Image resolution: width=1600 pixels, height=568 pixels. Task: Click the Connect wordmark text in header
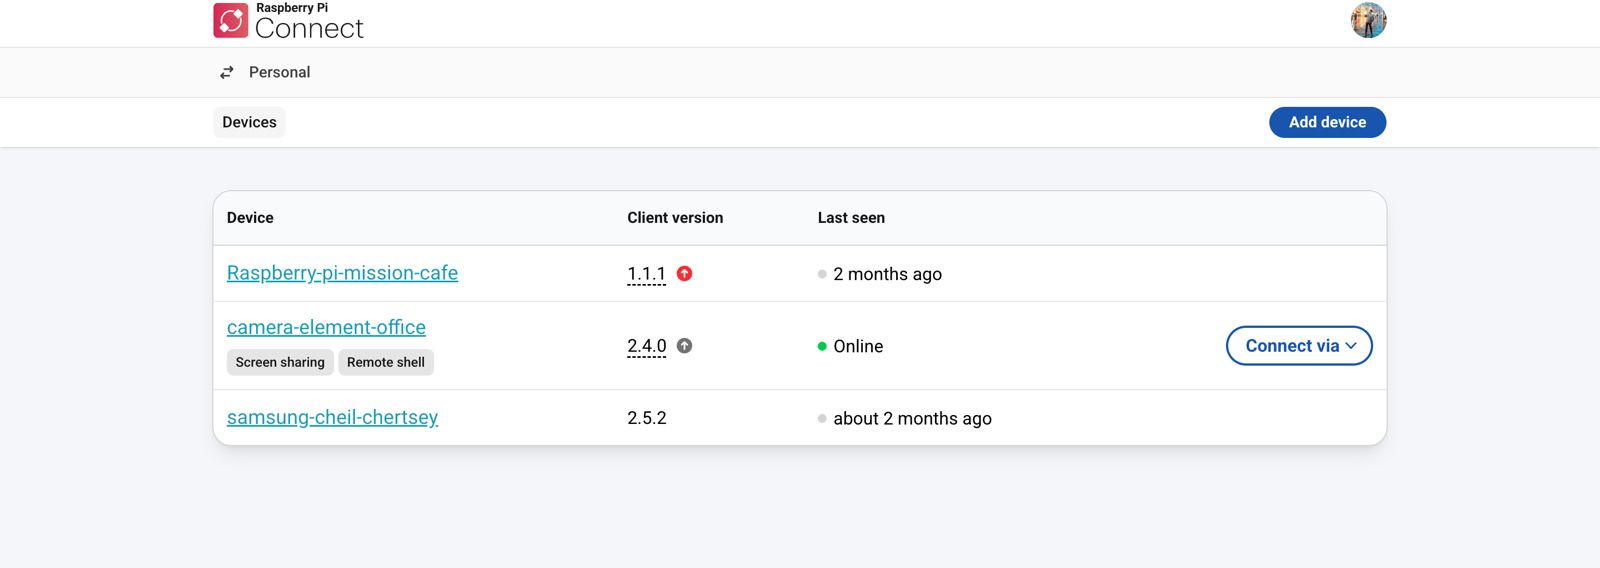coord(309,28)
